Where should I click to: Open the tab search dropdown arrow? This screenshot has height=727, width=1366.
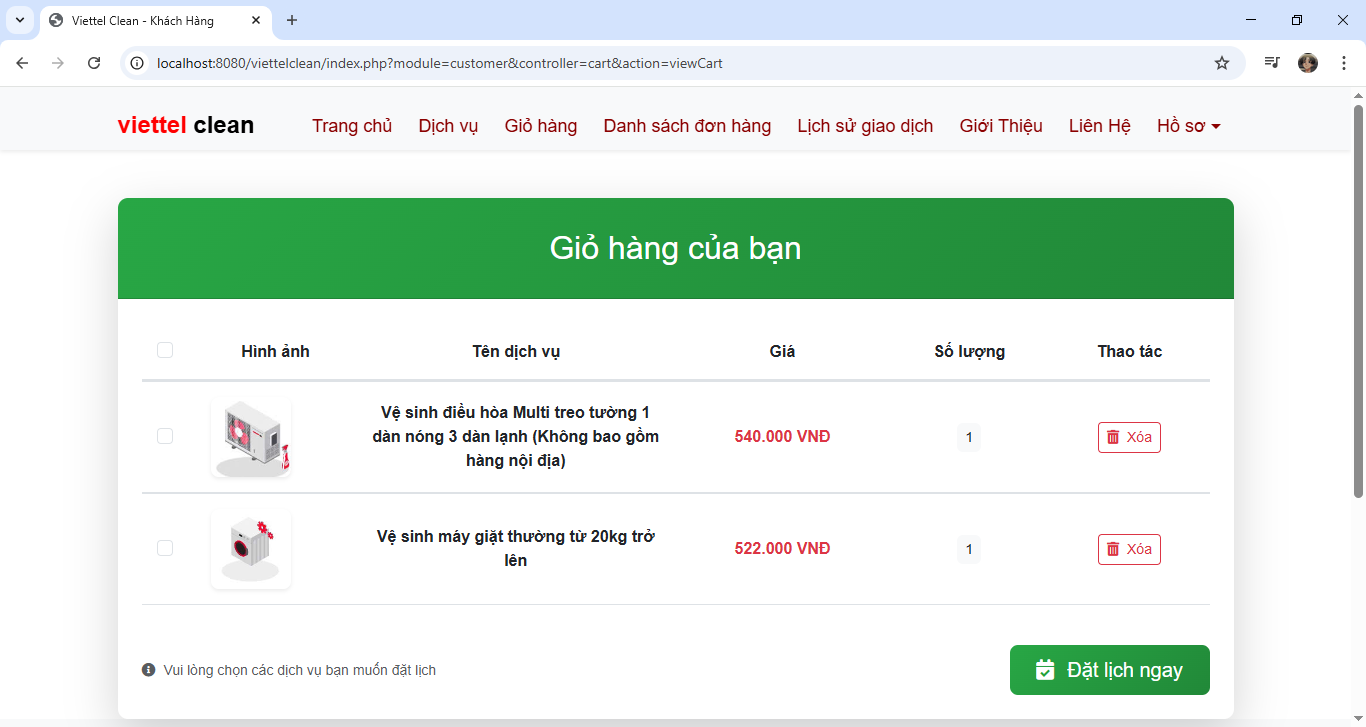coord(19,20)
